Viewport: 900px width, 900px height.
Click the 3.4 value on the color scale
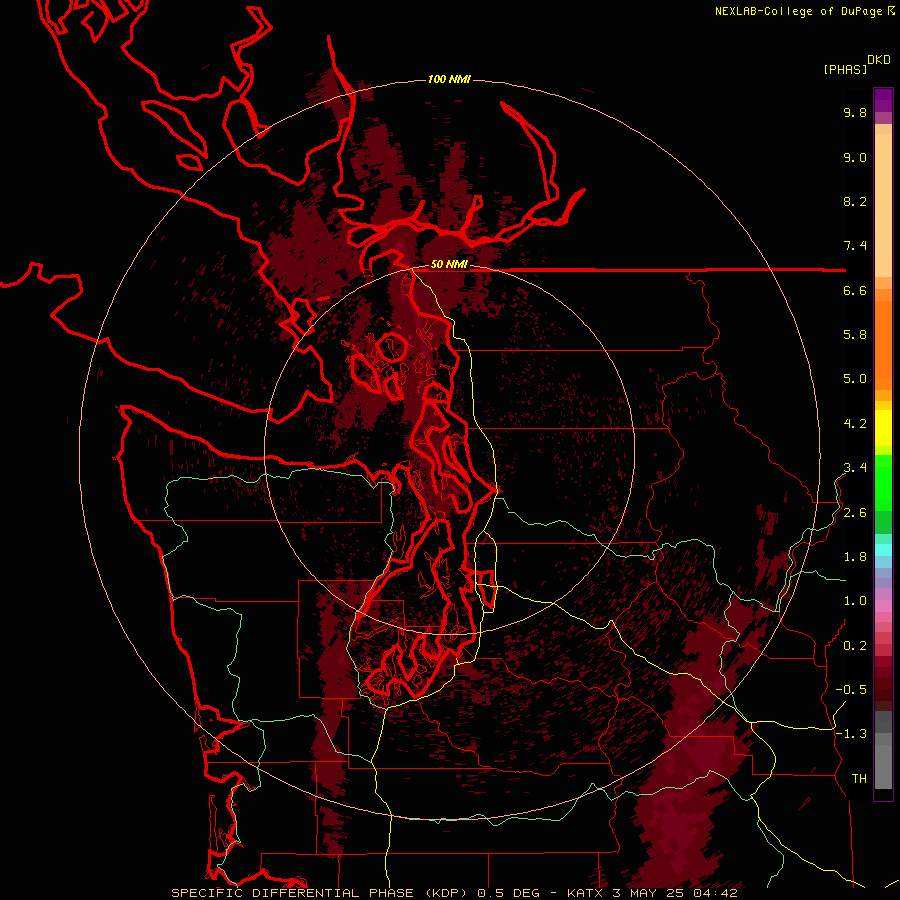[x=855, y=468]
